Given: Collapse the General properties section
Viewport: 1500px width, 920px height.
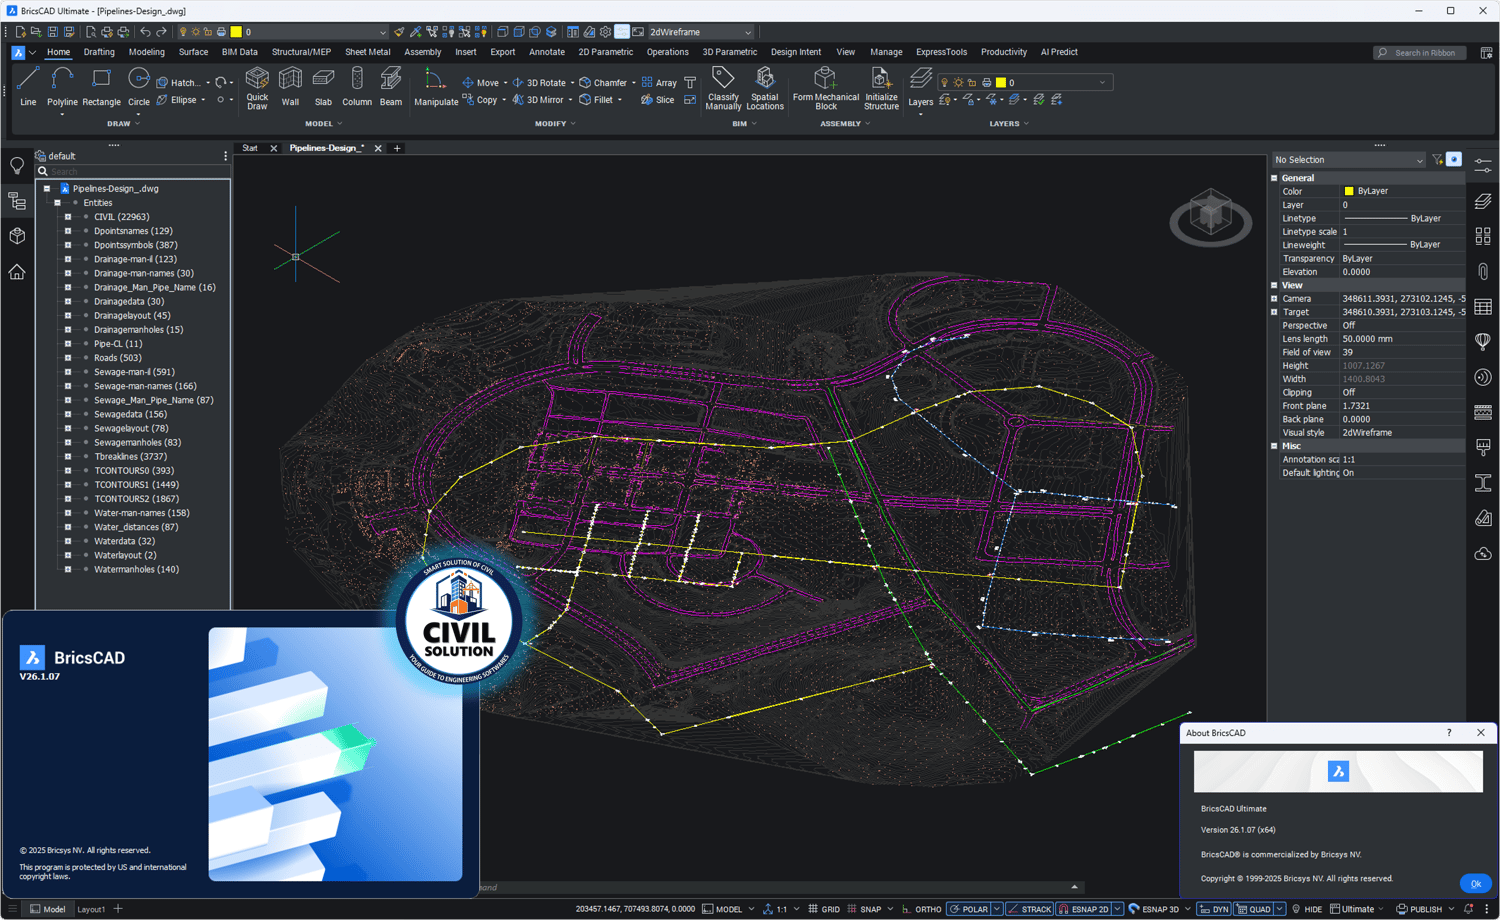Looking at the screenshot, I should (1275, 178).
